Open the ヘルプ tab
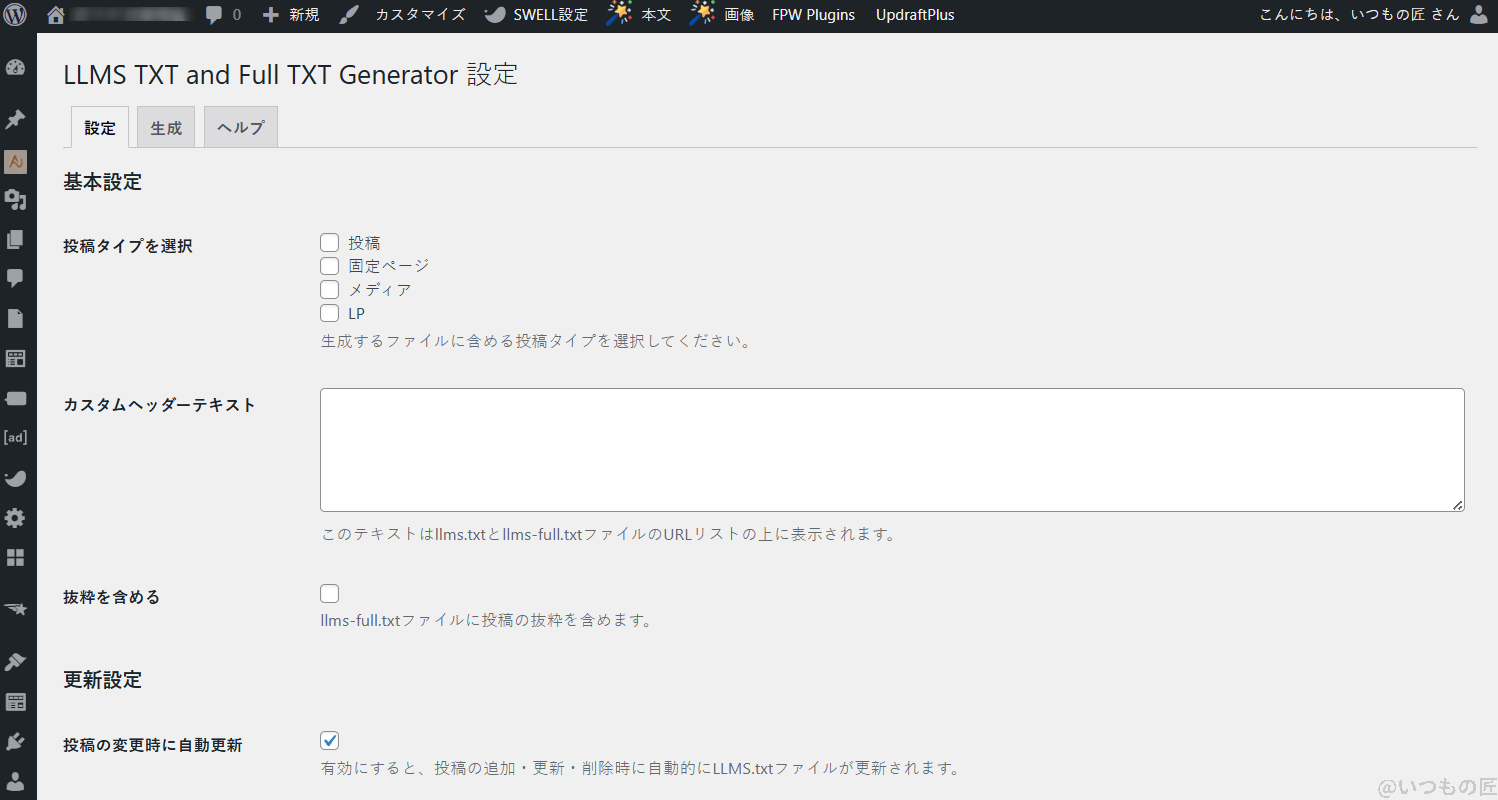 [239, 126]
